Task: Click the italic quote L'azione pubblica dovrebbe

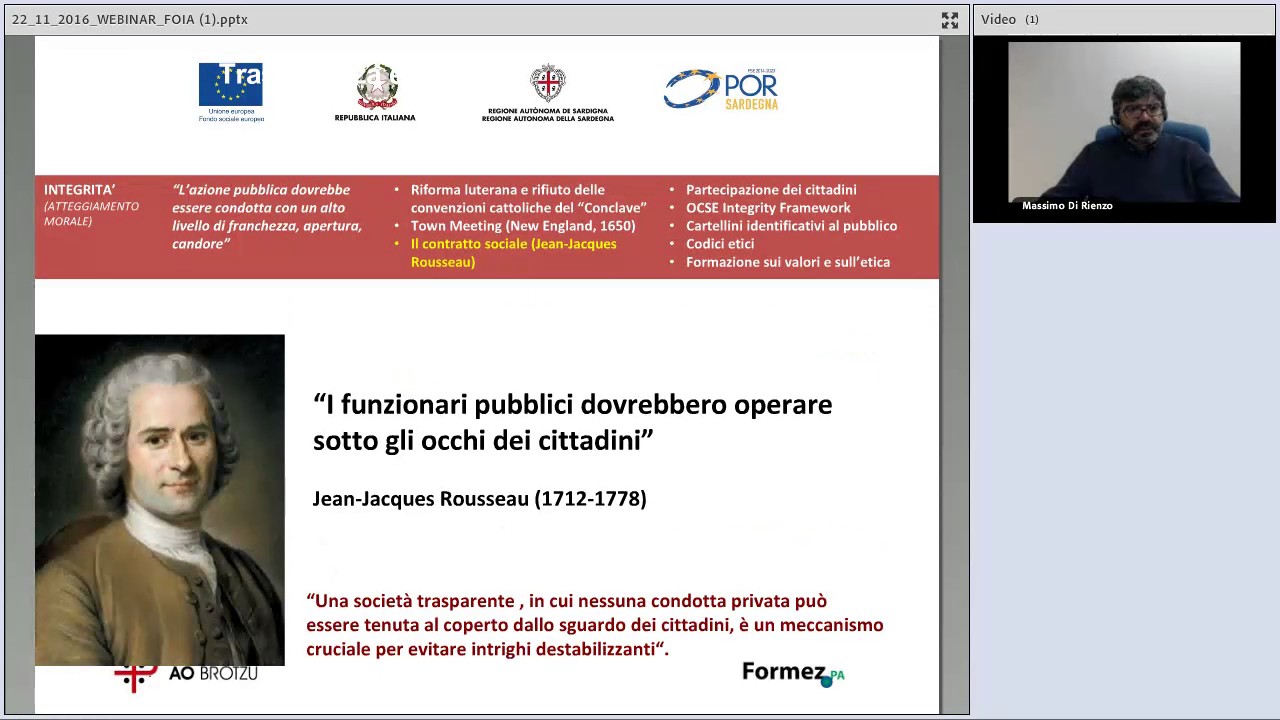Action: [x=267, y=217]
